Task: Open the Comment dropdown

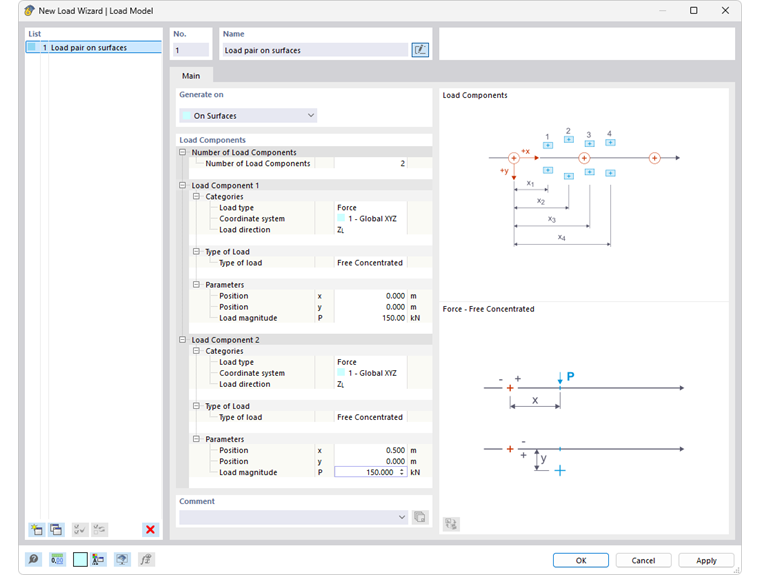Action: (x=293, y=517)
